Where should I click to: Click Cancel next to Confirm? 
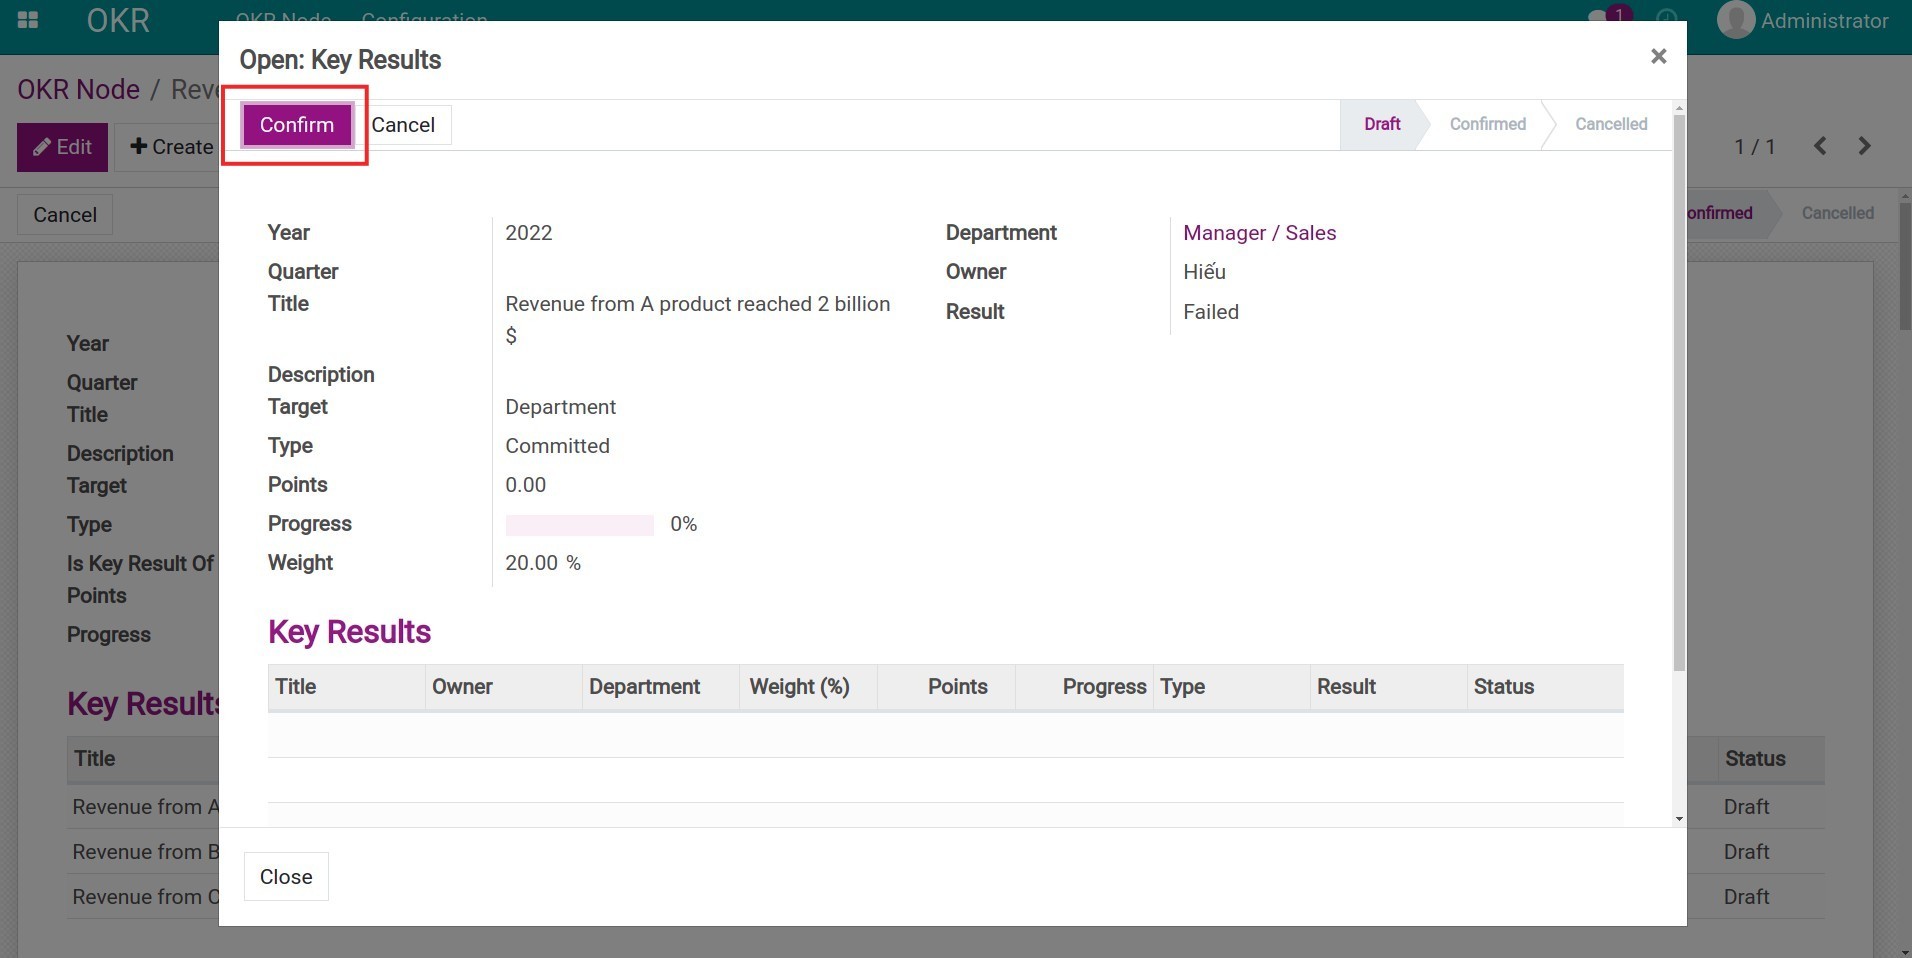click(x=403, y=125)
